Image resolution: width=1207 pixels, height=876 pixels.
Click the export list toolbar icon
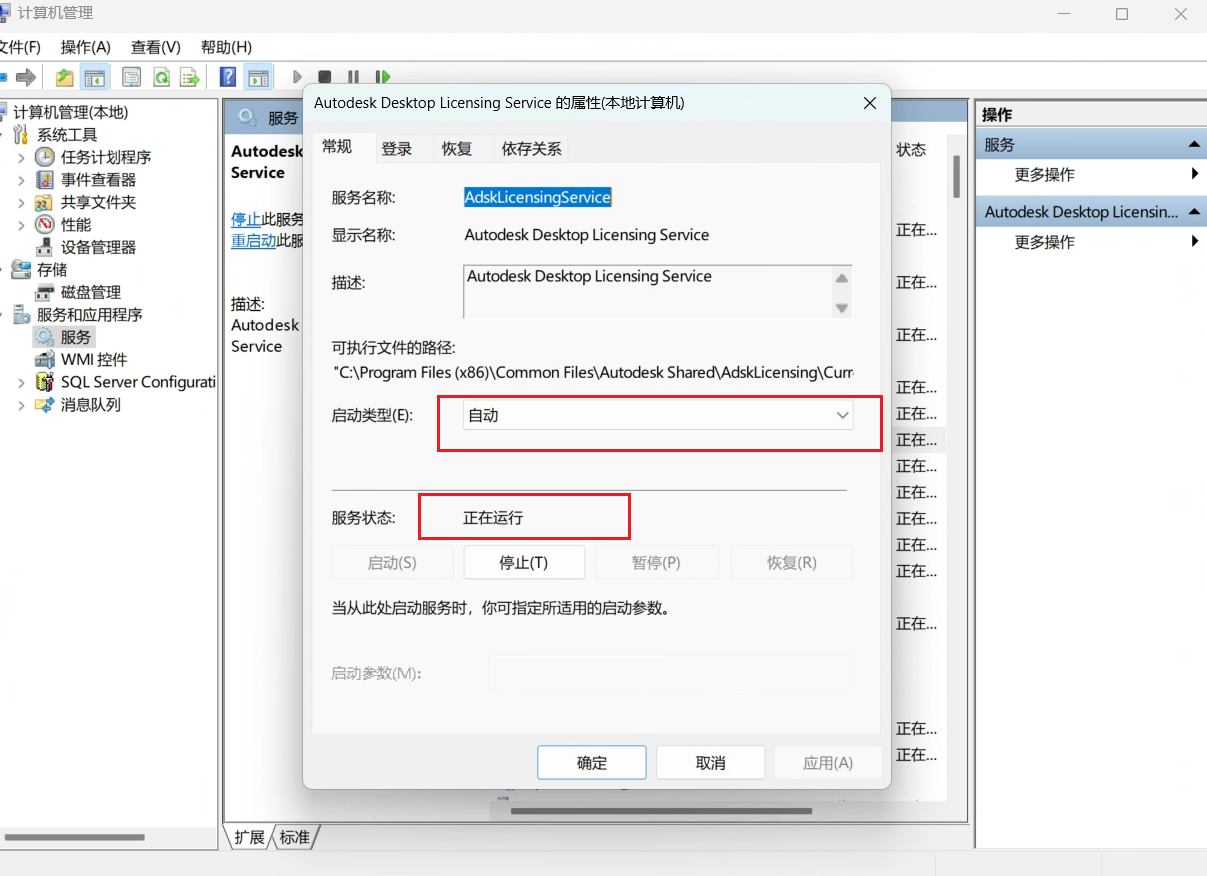pos(189,77)
